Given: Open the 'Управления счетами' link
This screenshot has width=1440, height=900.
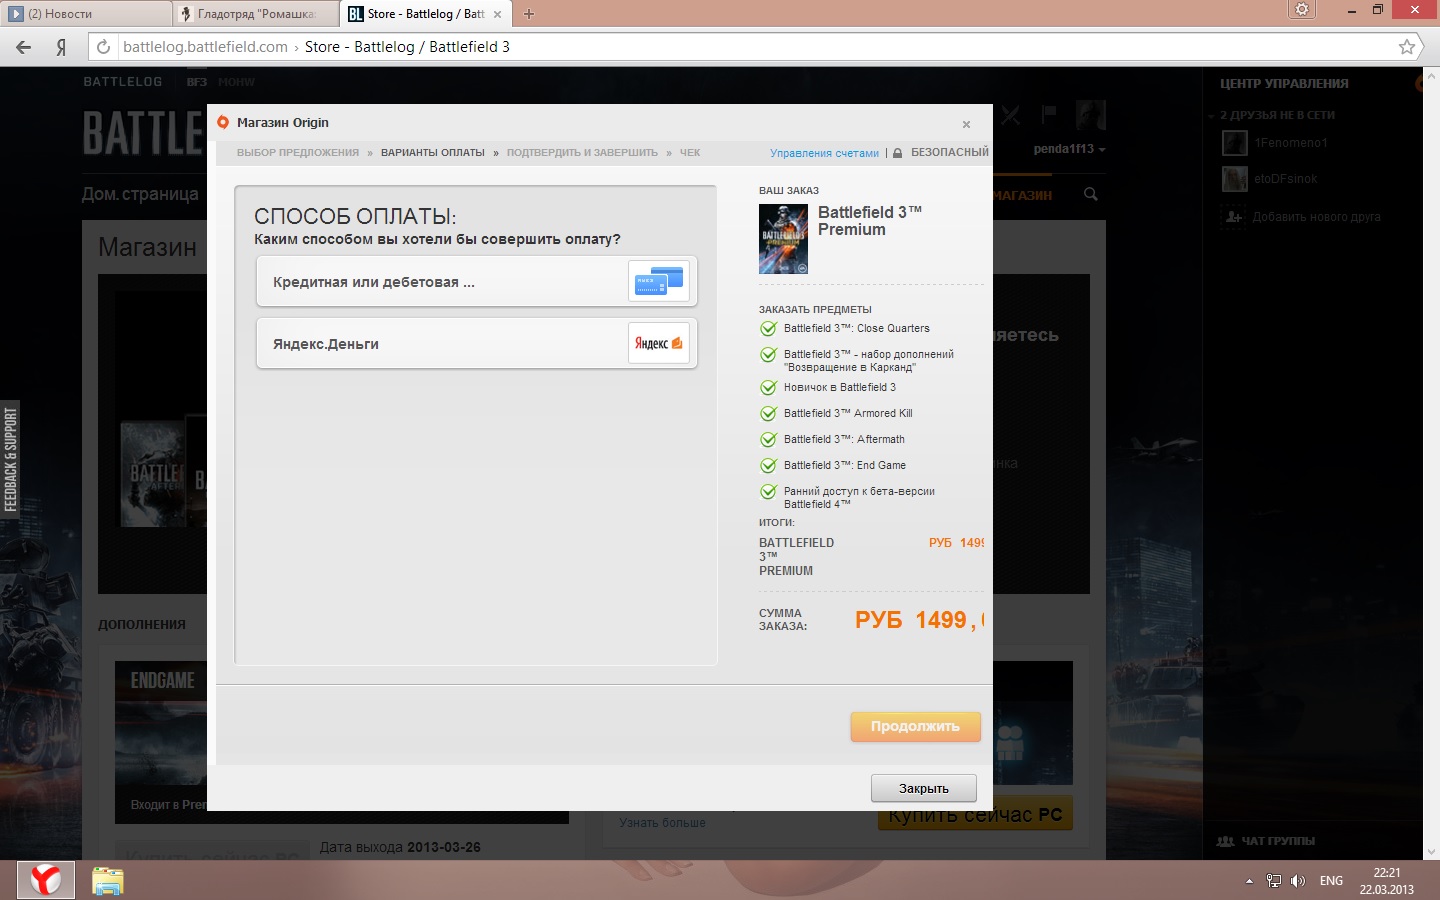Looking at the screenshot, I should pos(824,153).
